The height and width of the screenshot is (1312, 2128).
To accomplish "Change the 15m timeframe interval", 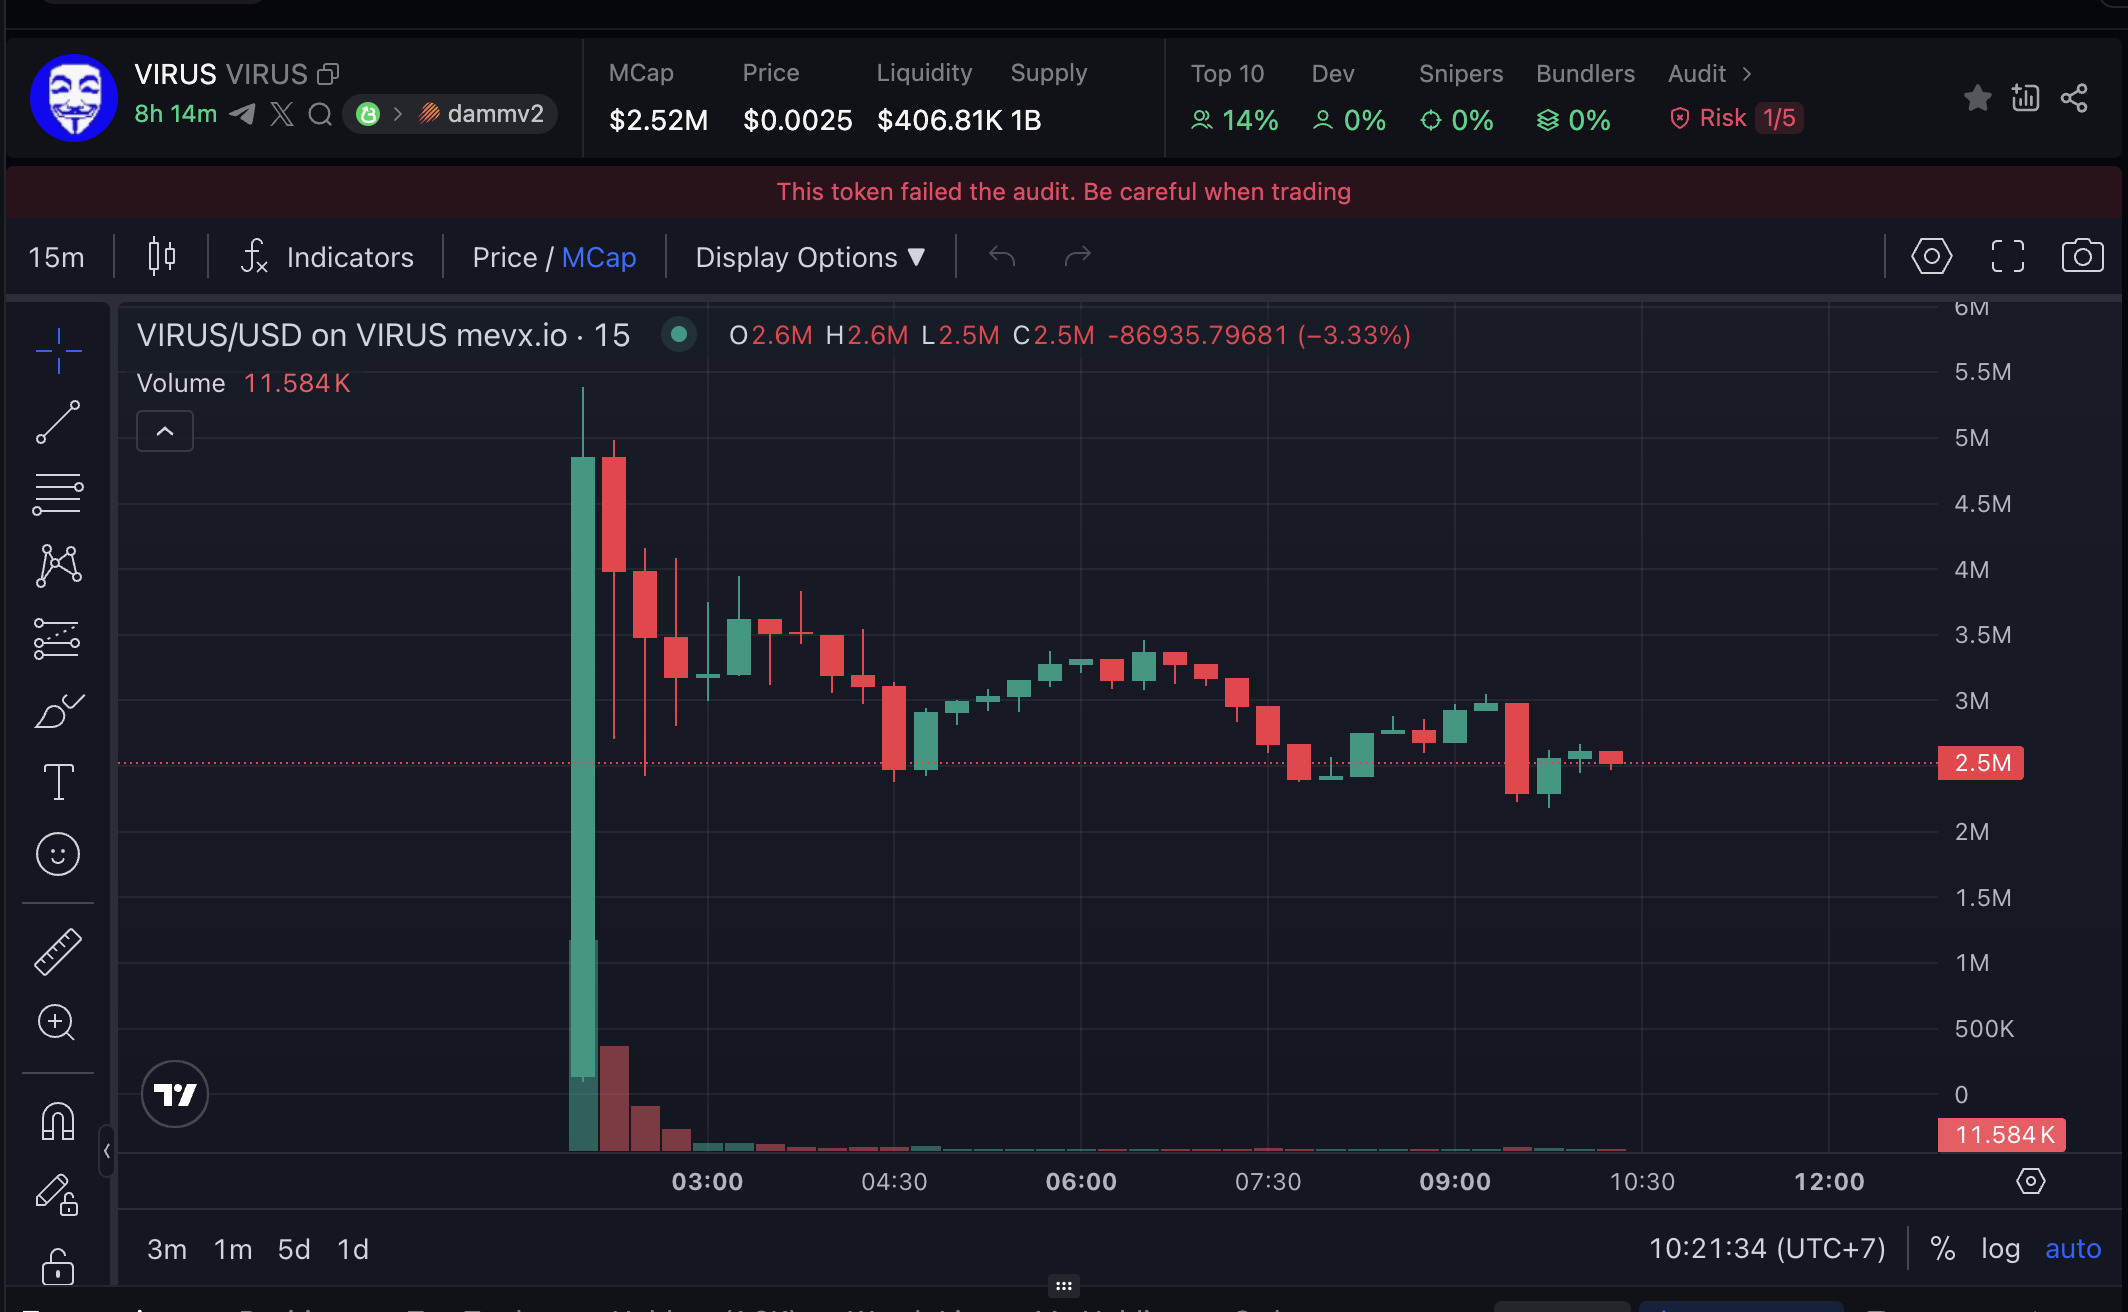I will [57, 257].
